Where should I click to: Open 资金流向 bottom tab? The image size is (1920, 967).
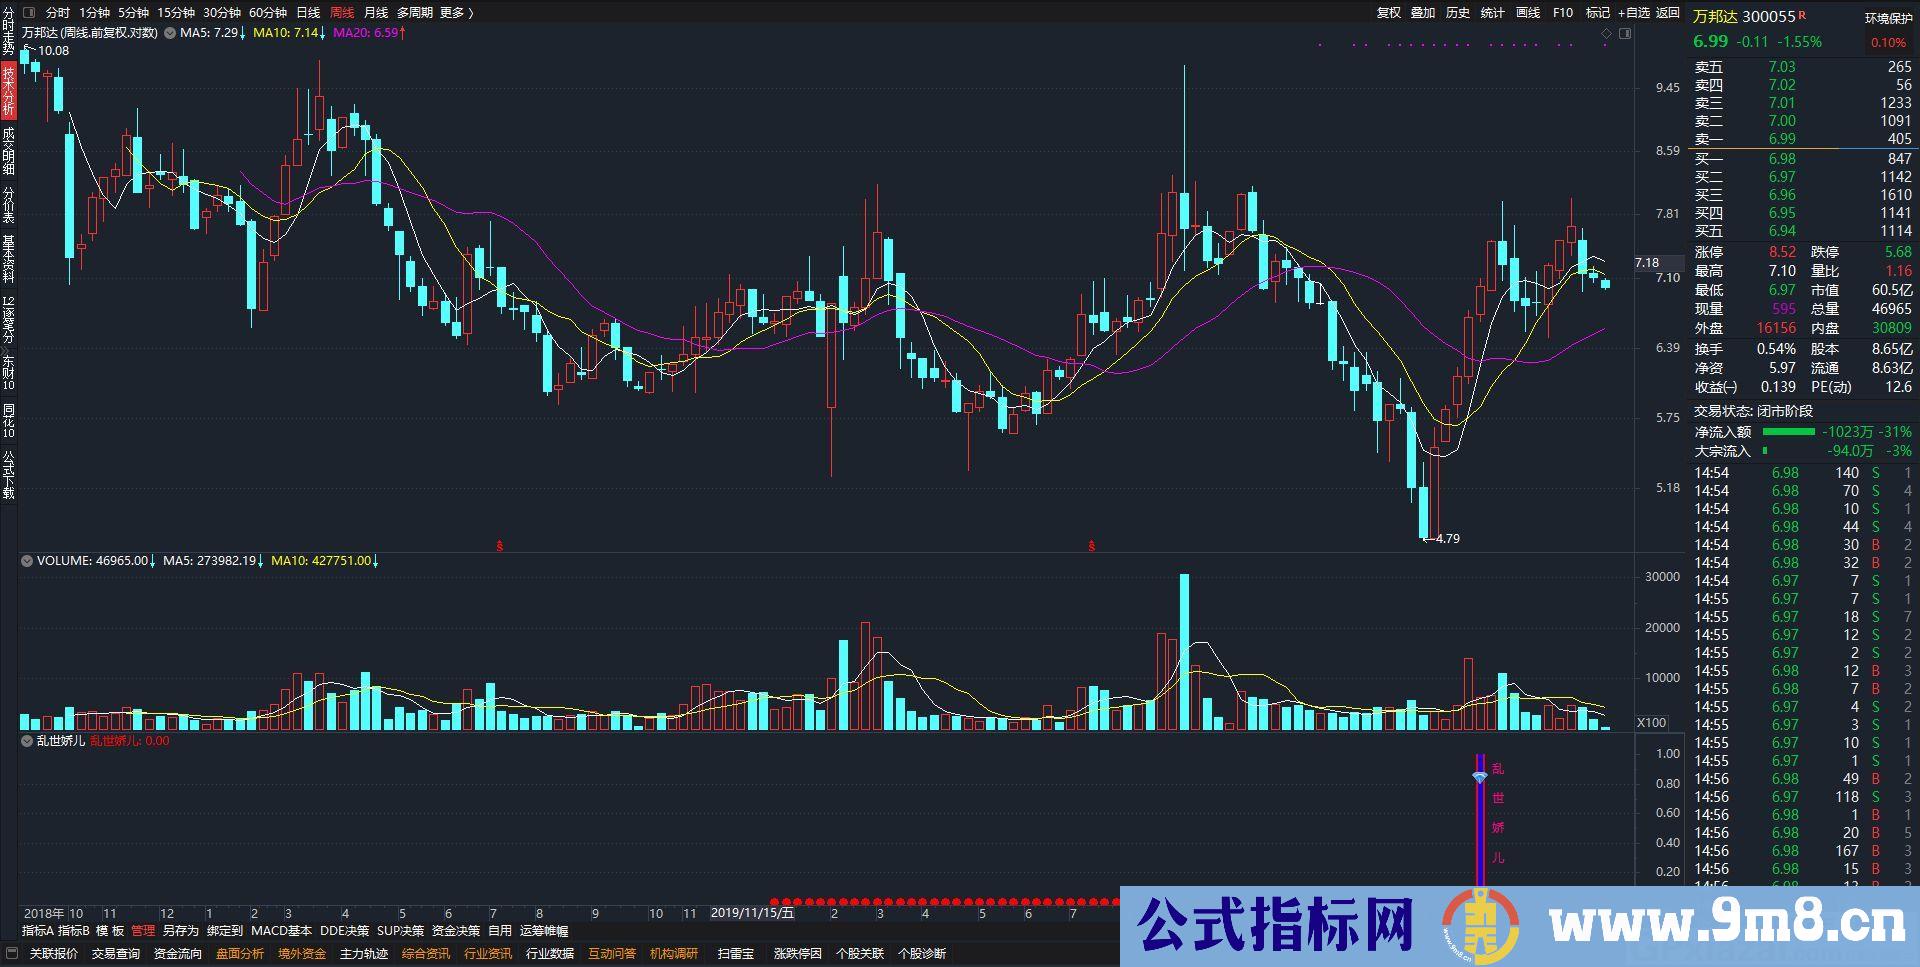click(x=178, y=954)
